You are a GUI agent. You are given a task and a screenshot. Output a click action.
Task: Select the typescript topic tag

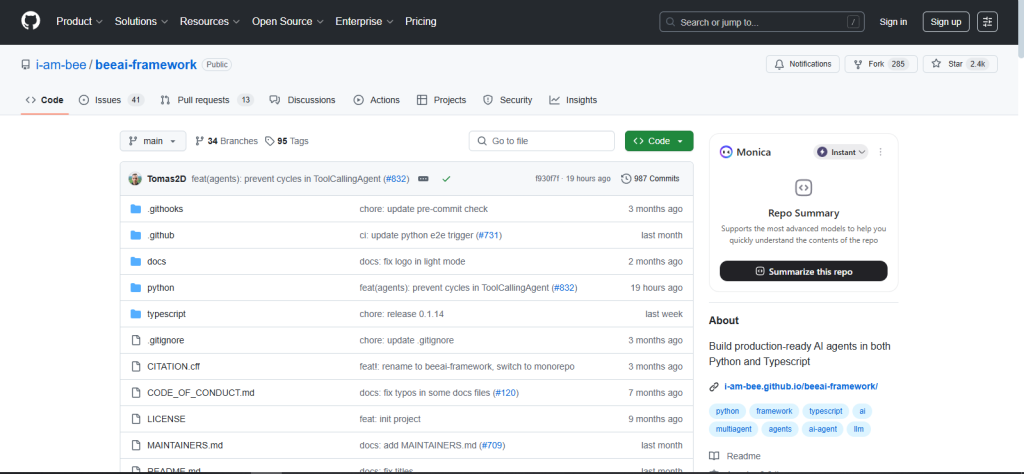click(826, 411)
